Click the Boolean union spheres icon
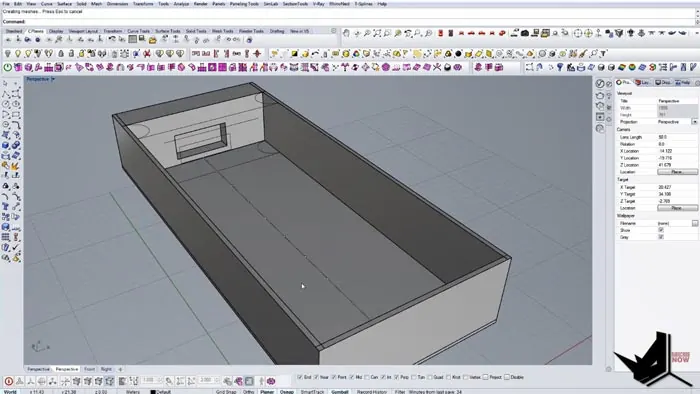 (x=16, y=145)
